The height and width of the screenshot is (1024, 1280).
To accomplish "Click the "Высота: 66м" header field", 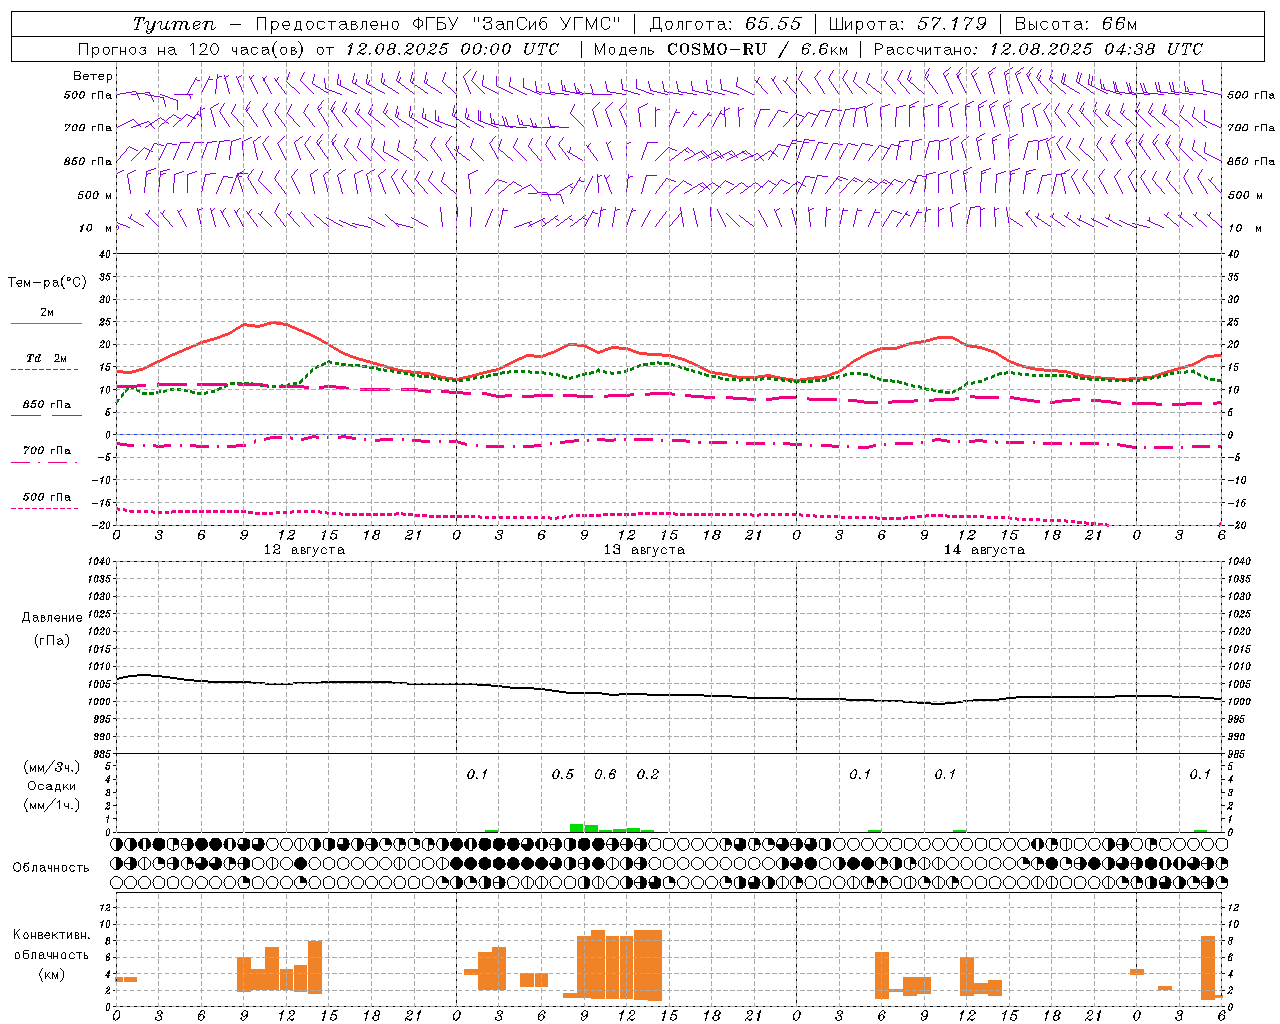I will click(1076, 24).
